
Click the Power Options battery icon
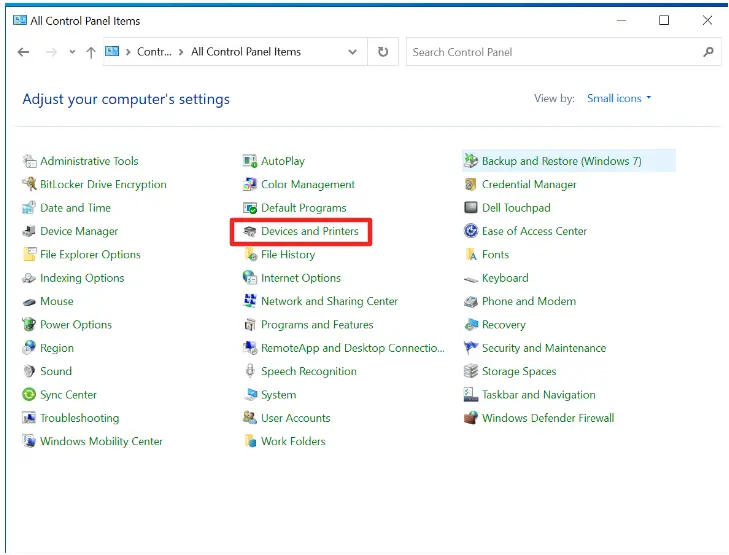[x=29, y=324]
